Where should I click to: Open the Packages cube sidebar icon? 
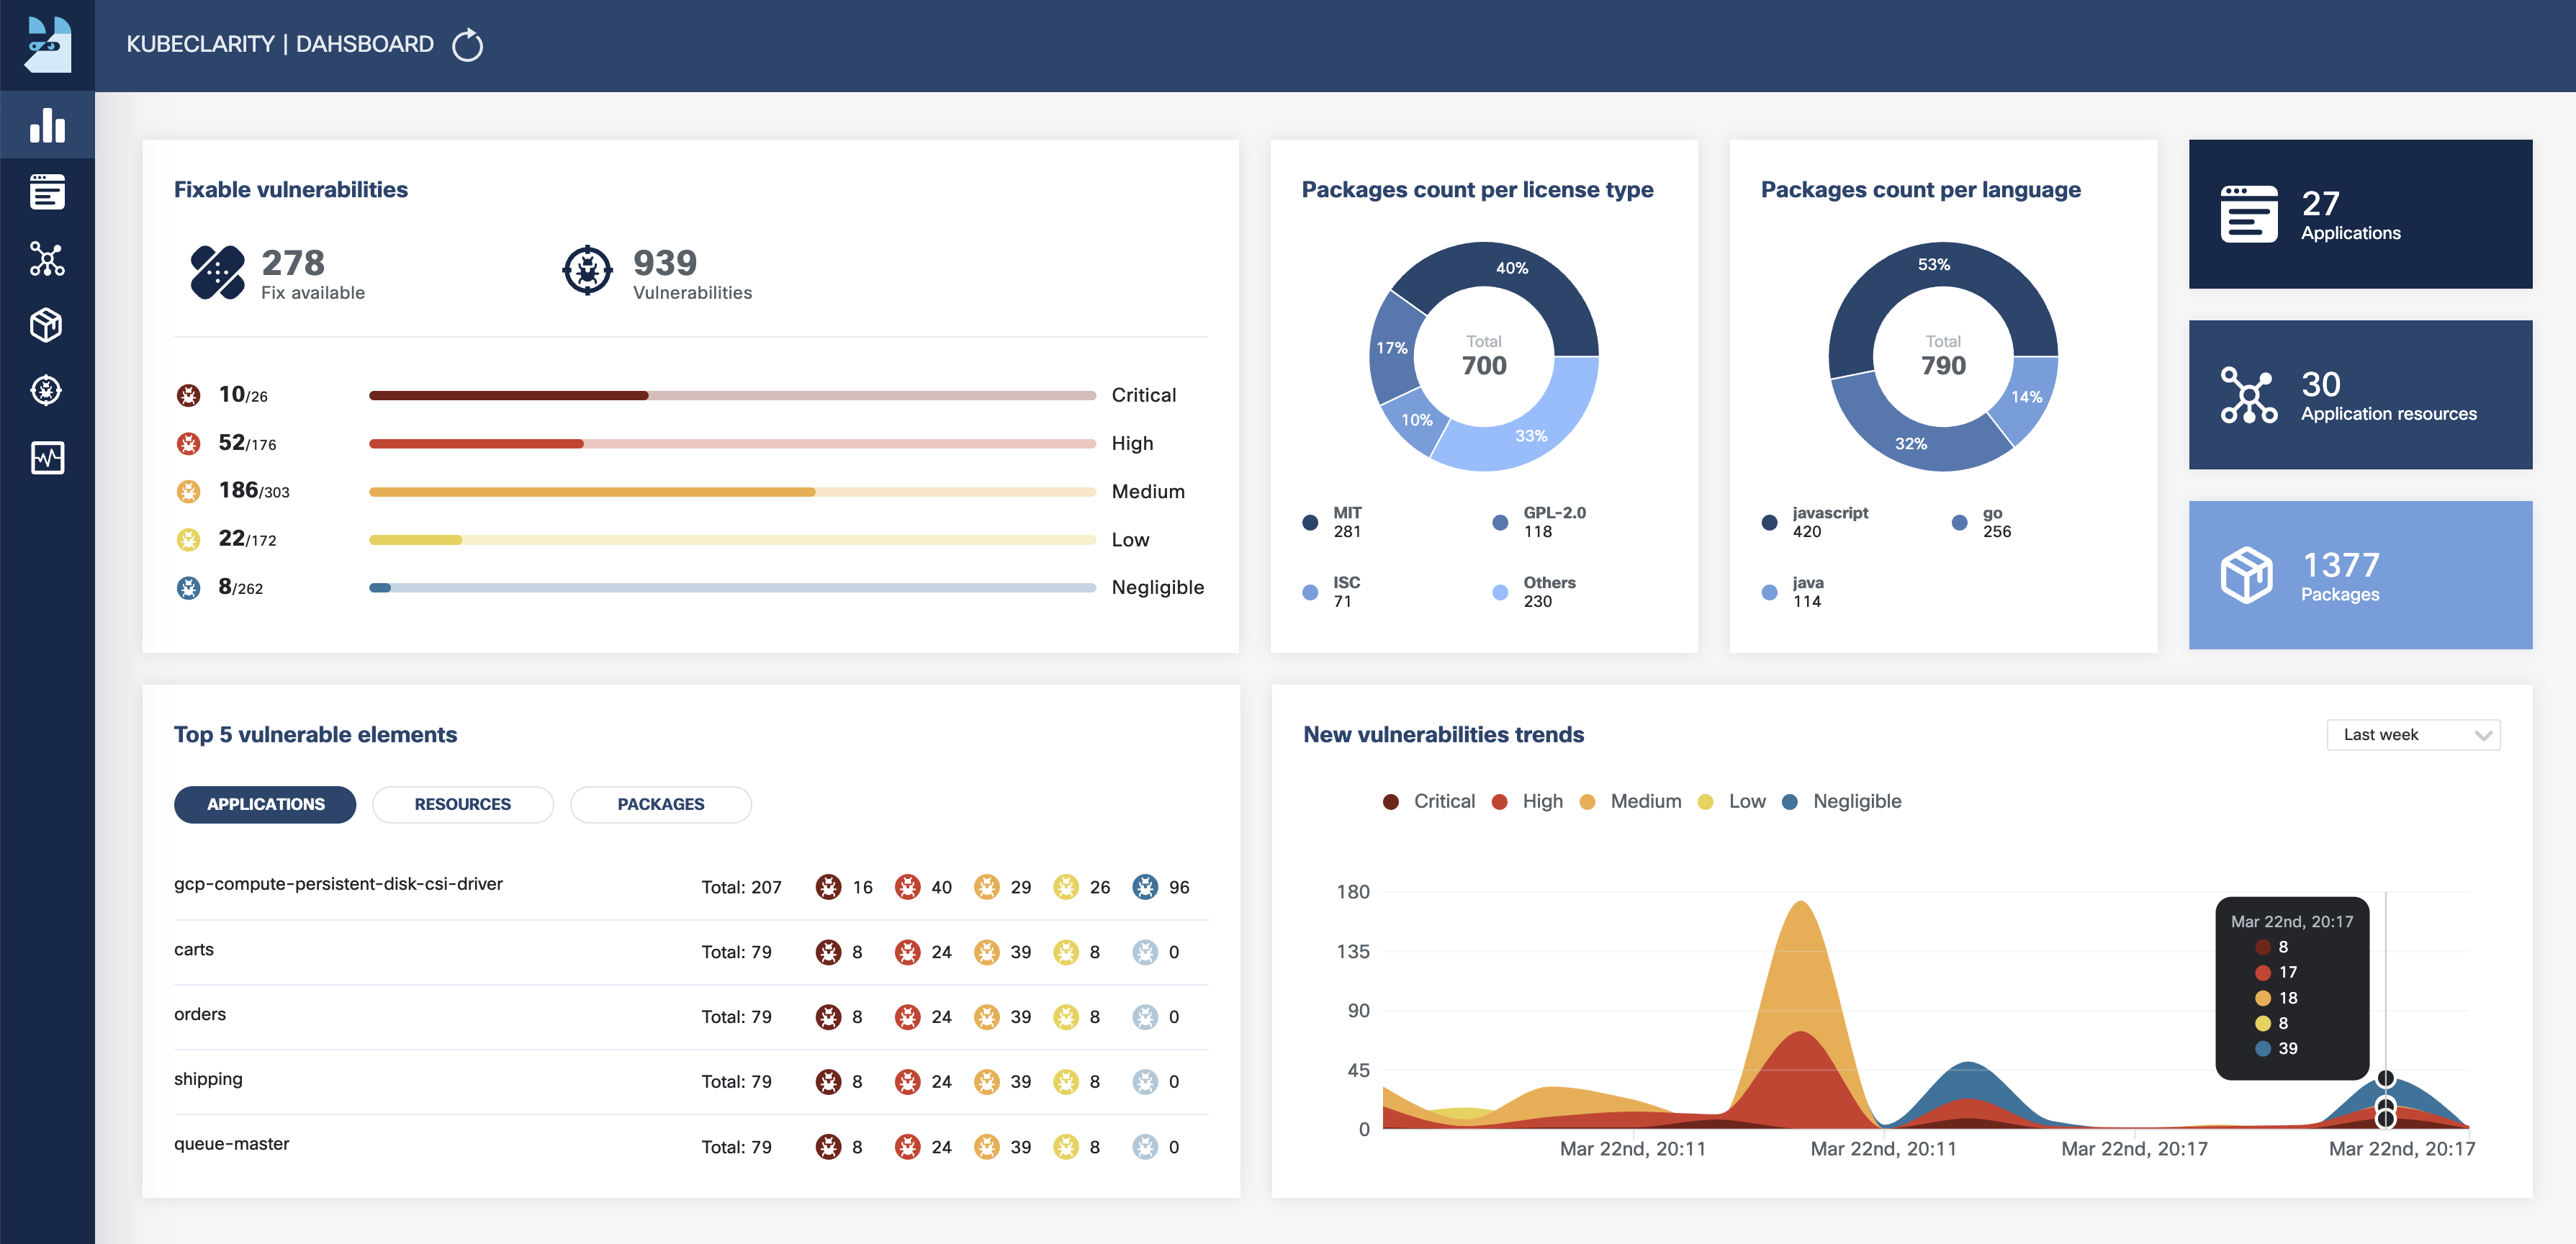(47, 325)
